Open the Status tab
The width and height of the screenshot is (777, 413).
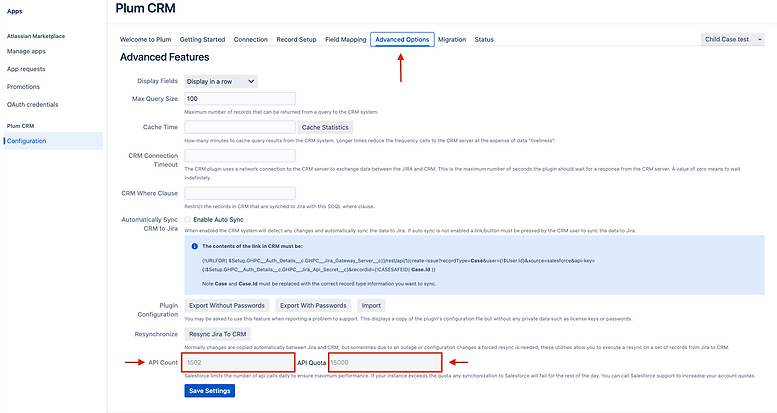(x=484, y=39)
